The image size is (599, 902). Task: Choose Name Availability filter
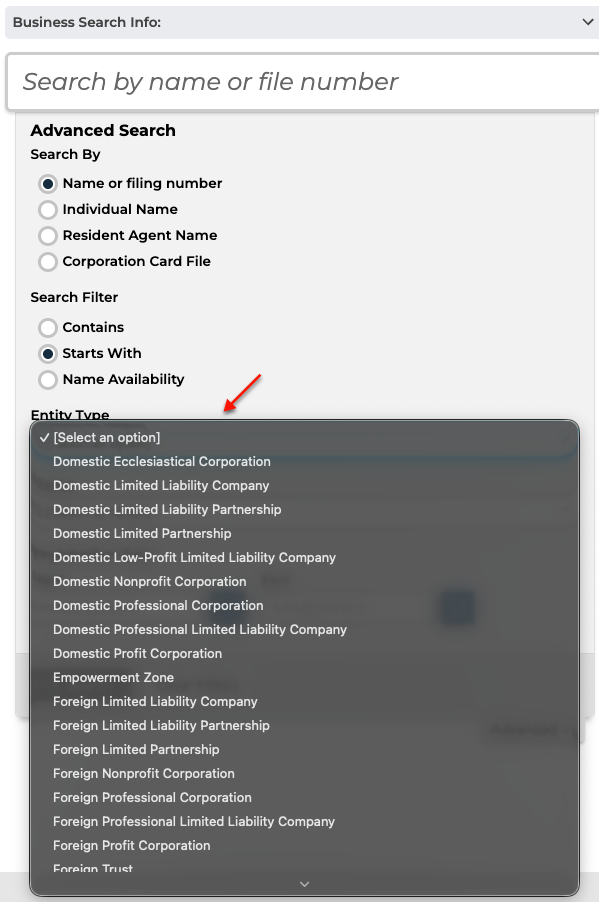(x=48, y=380)
